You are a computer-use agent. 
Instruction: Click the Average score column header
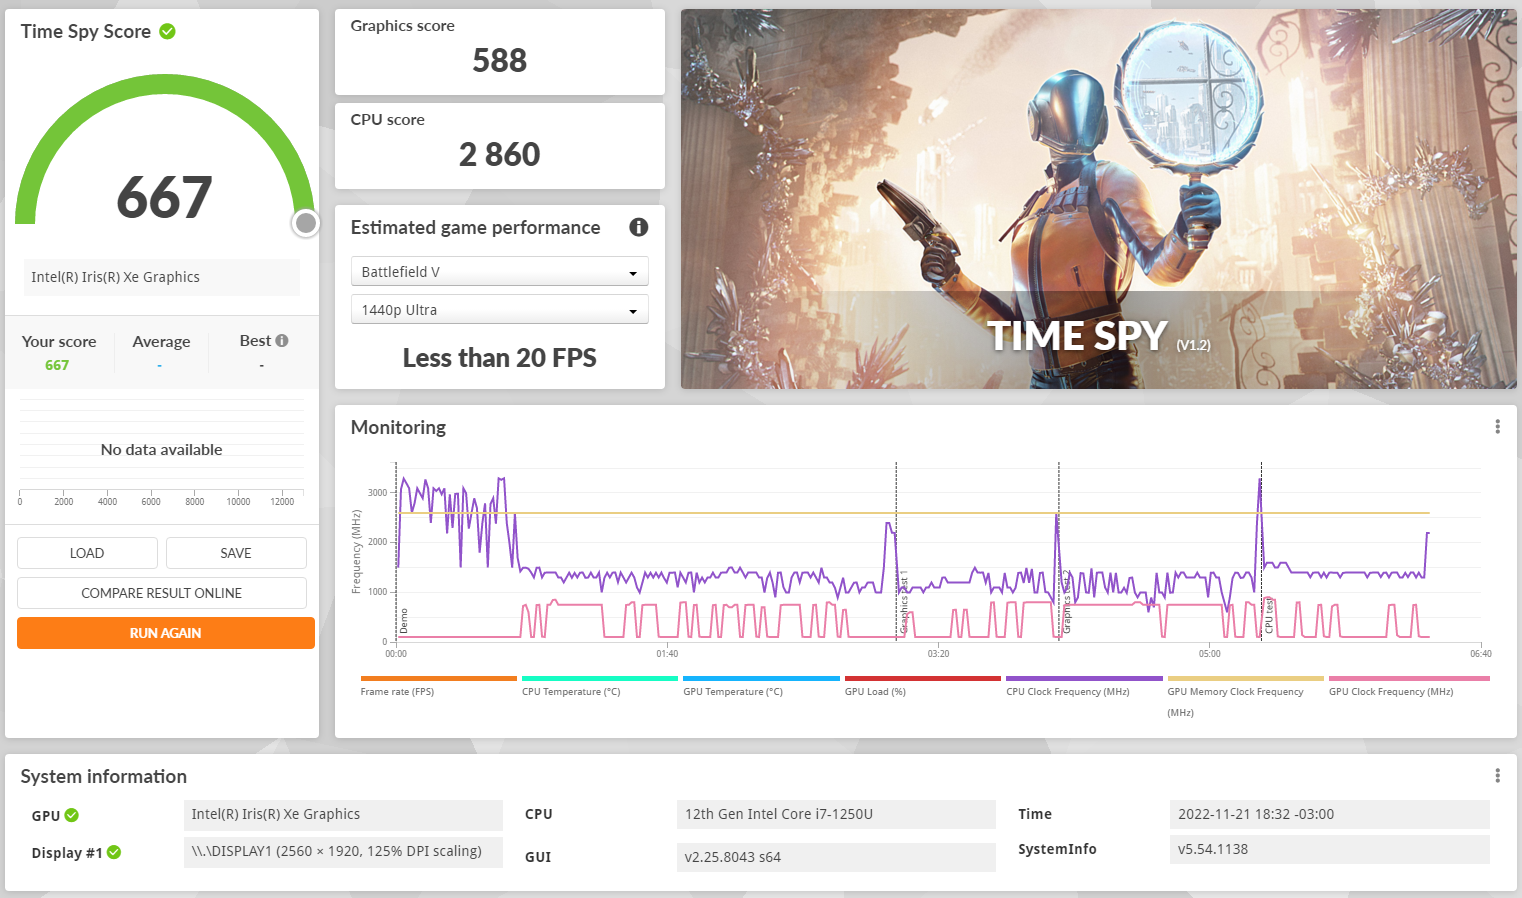[x=161, y=342]
